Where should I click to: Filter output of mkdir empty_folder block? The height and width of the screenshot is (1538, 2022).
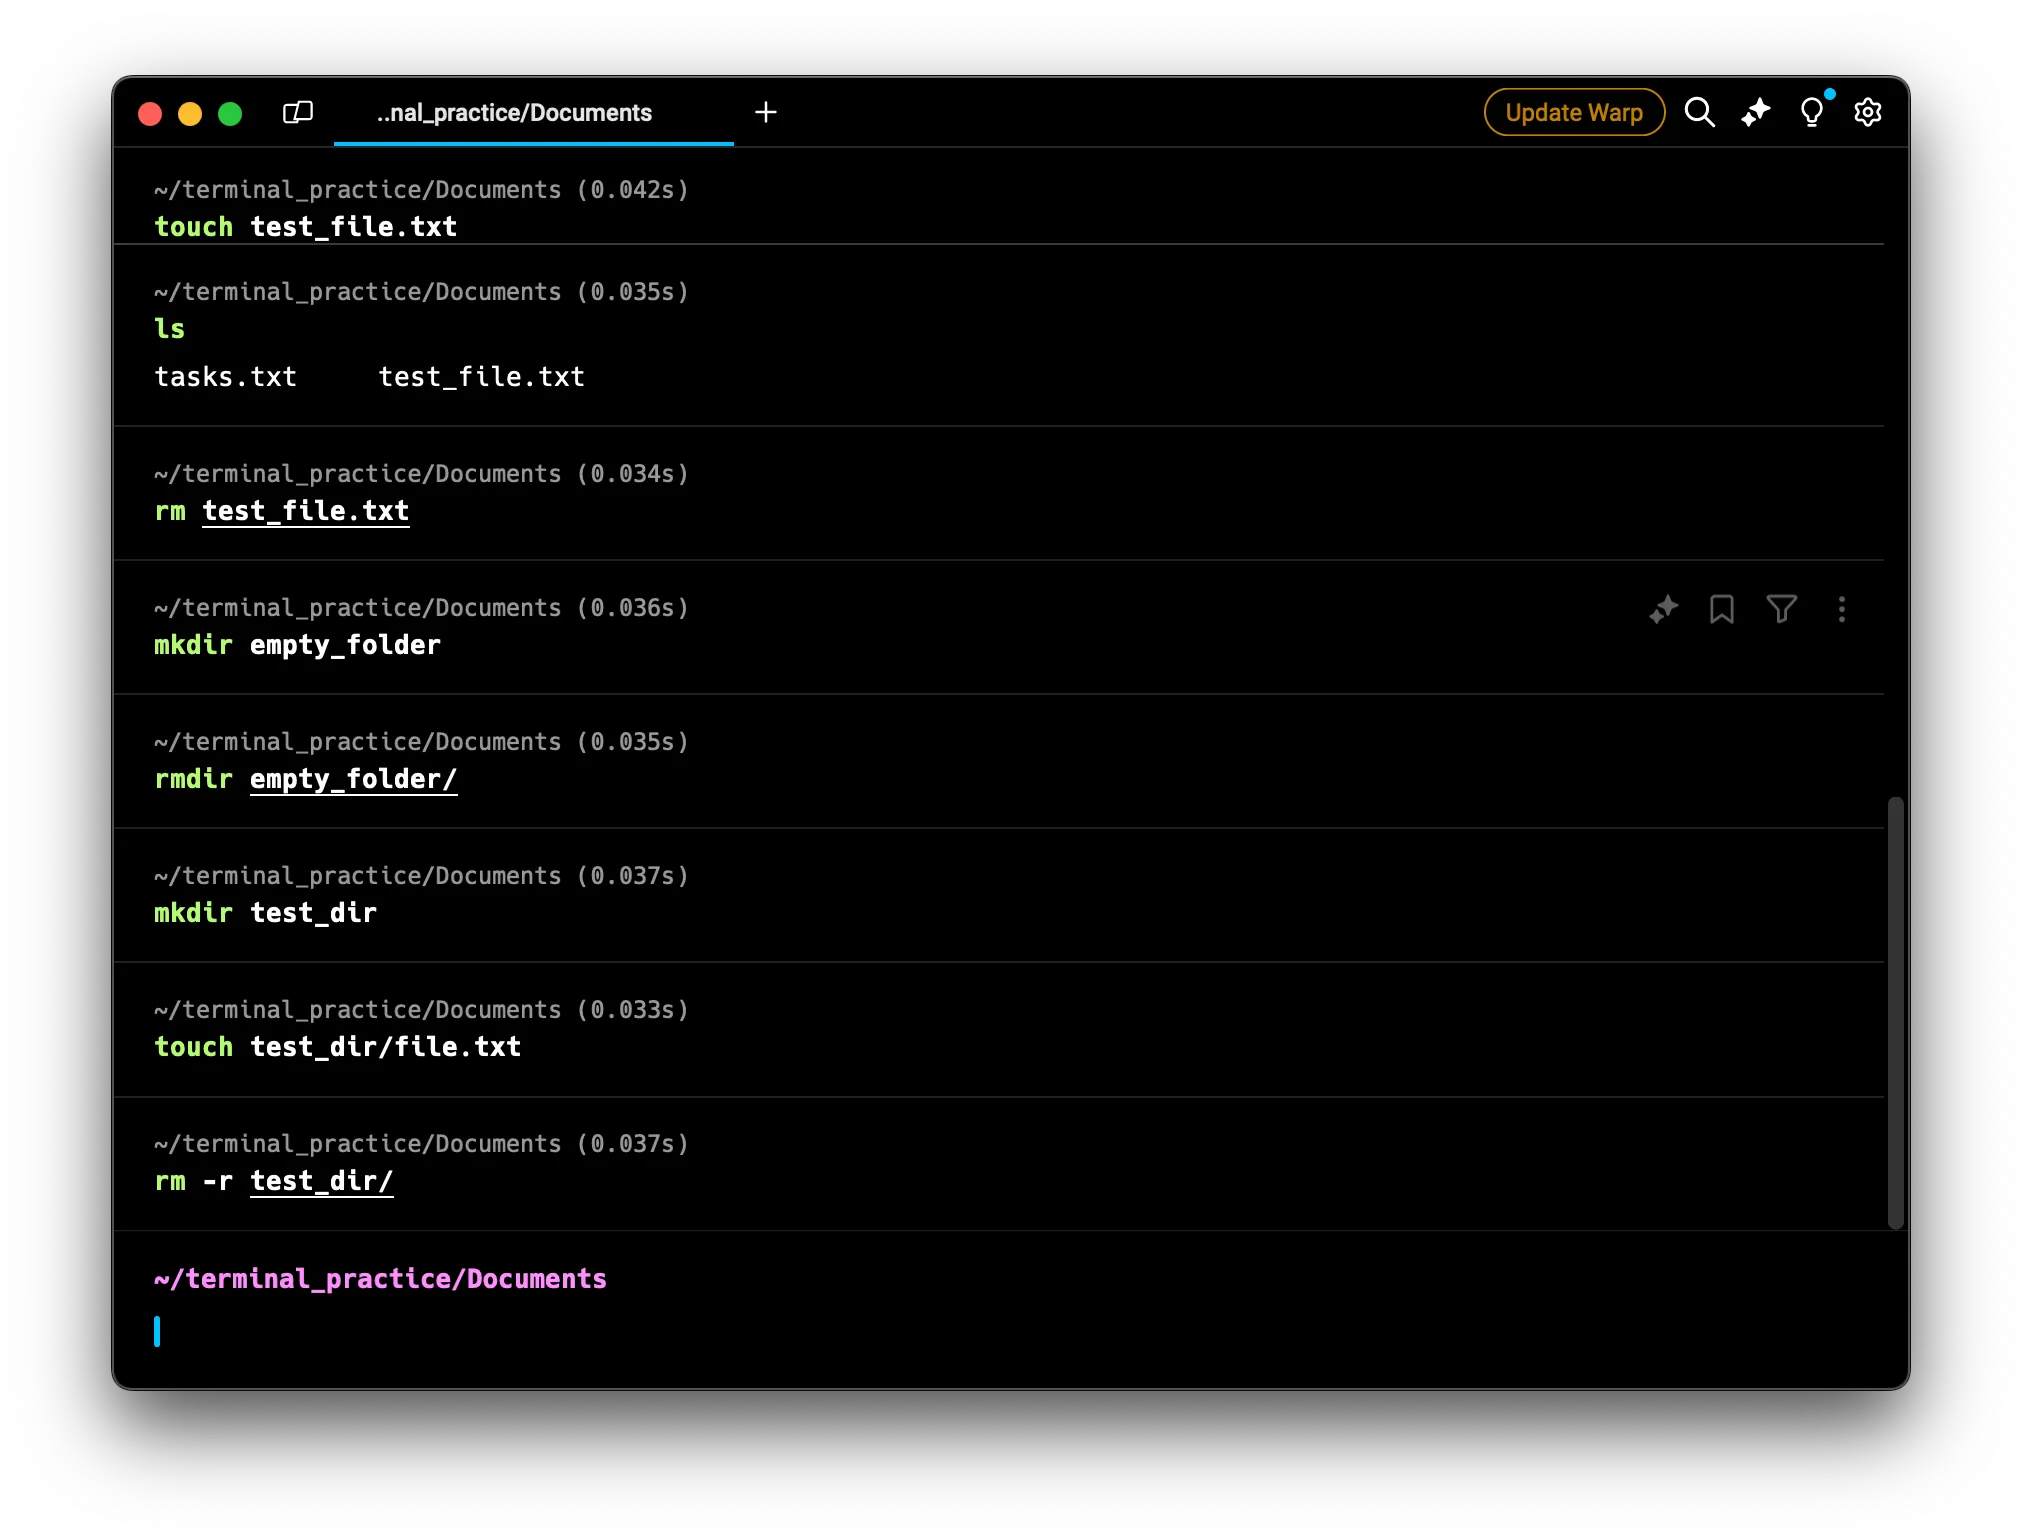tap(1781, 609)
